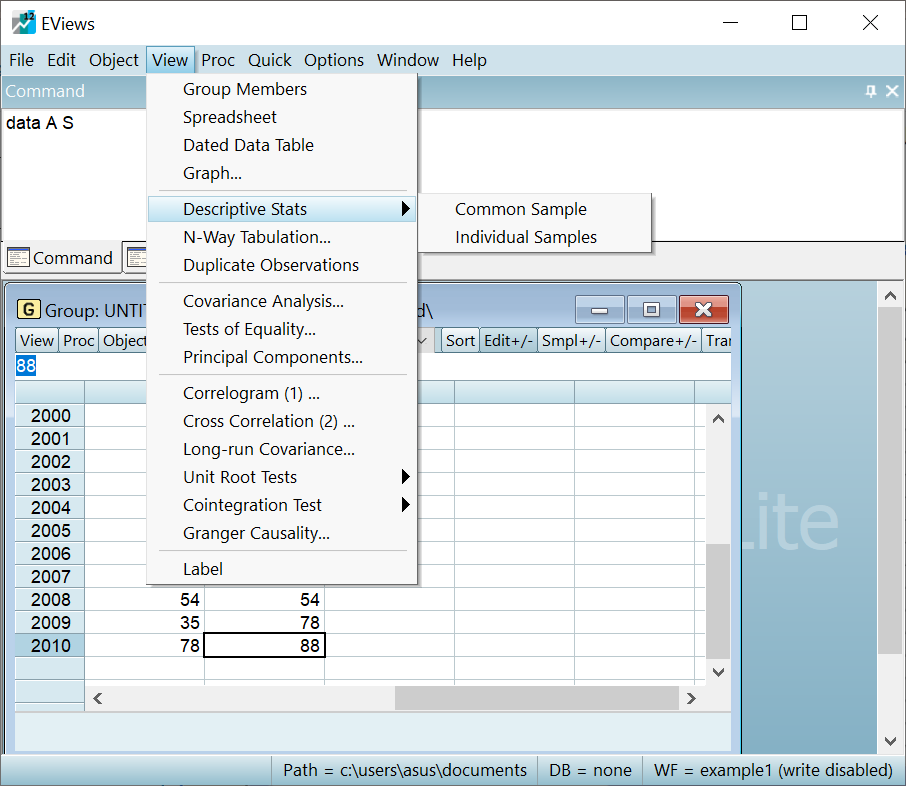Open Covariance Analysis from View menu

[x=263, y=301]
